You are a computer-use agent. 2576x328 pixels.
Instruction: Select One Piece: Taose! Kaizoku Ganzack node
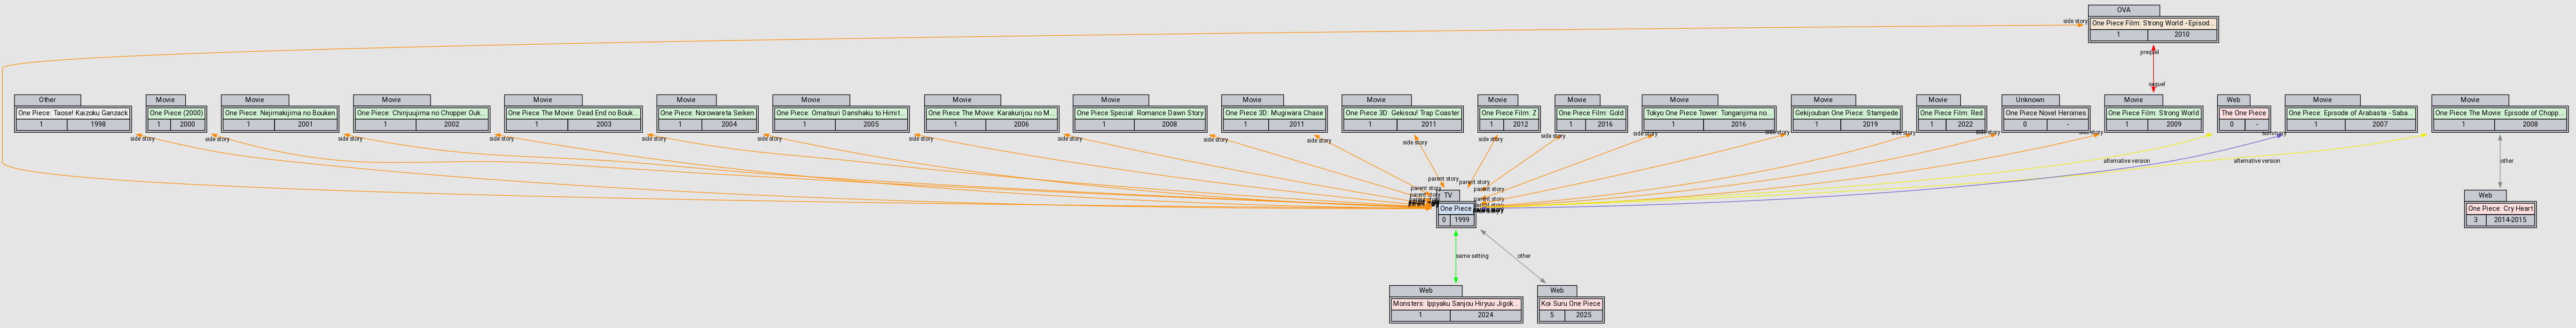(73, 113)
